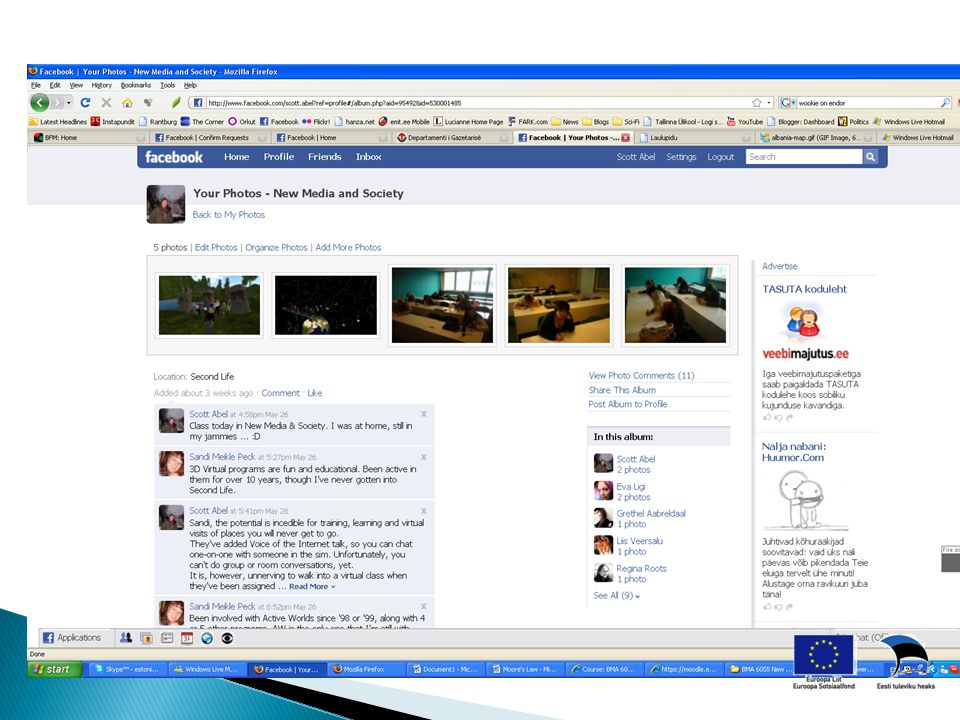
Task: Open the Windows start button
Action: [x=54, y=669]
